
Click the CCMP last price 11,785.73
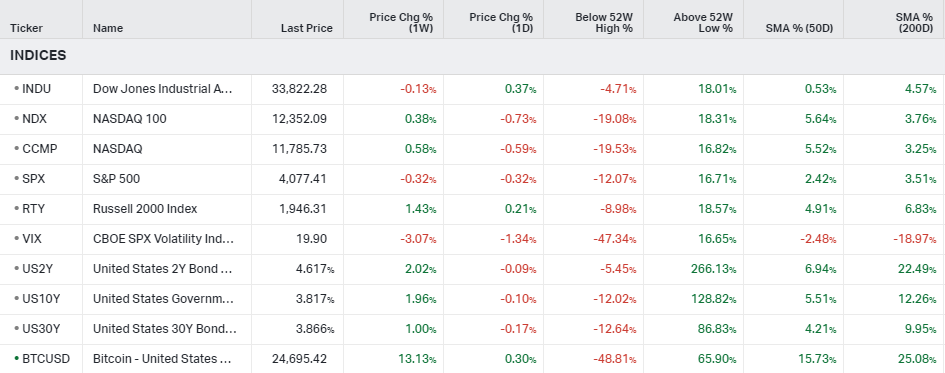(x=300, y=149)
